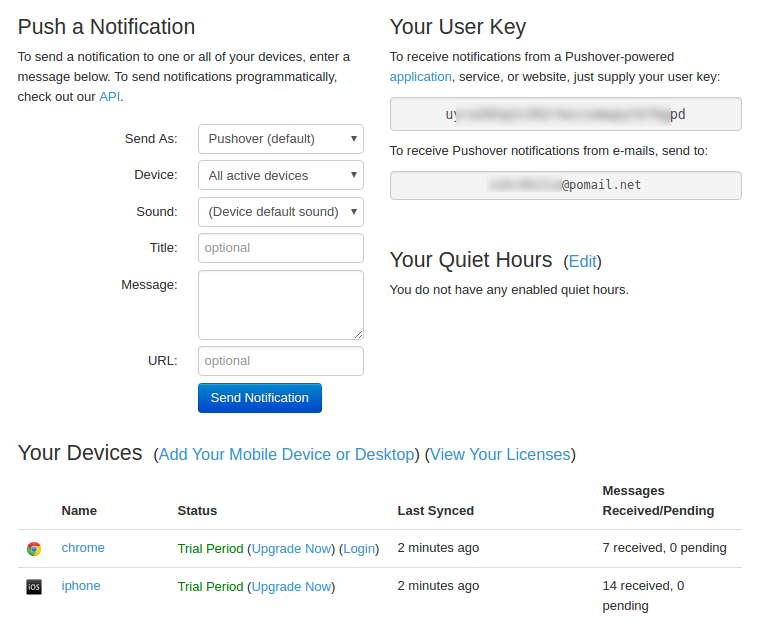Click the Name column header
This screenshot has height=626, width=761.
pyautogui.click(x=79, y=511)
